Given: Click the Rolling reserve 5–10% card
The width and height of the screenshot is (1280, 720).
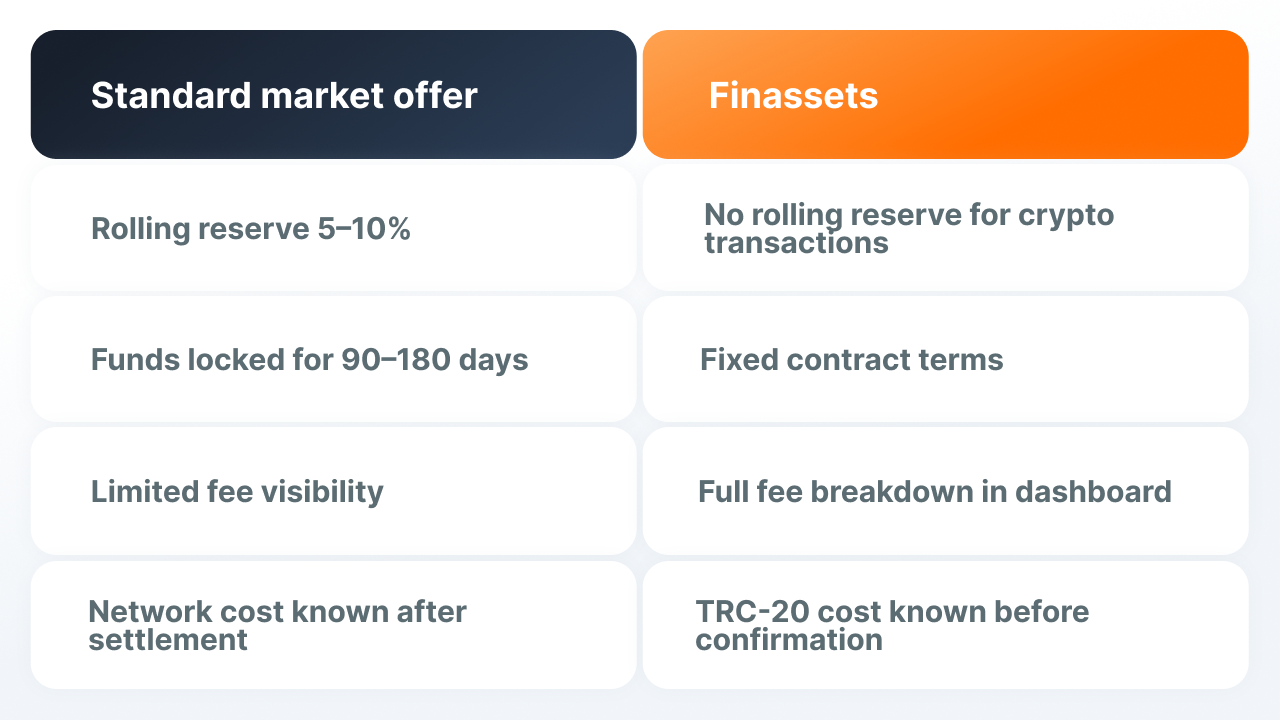Looking at the screenshot, I should [334, 228].
